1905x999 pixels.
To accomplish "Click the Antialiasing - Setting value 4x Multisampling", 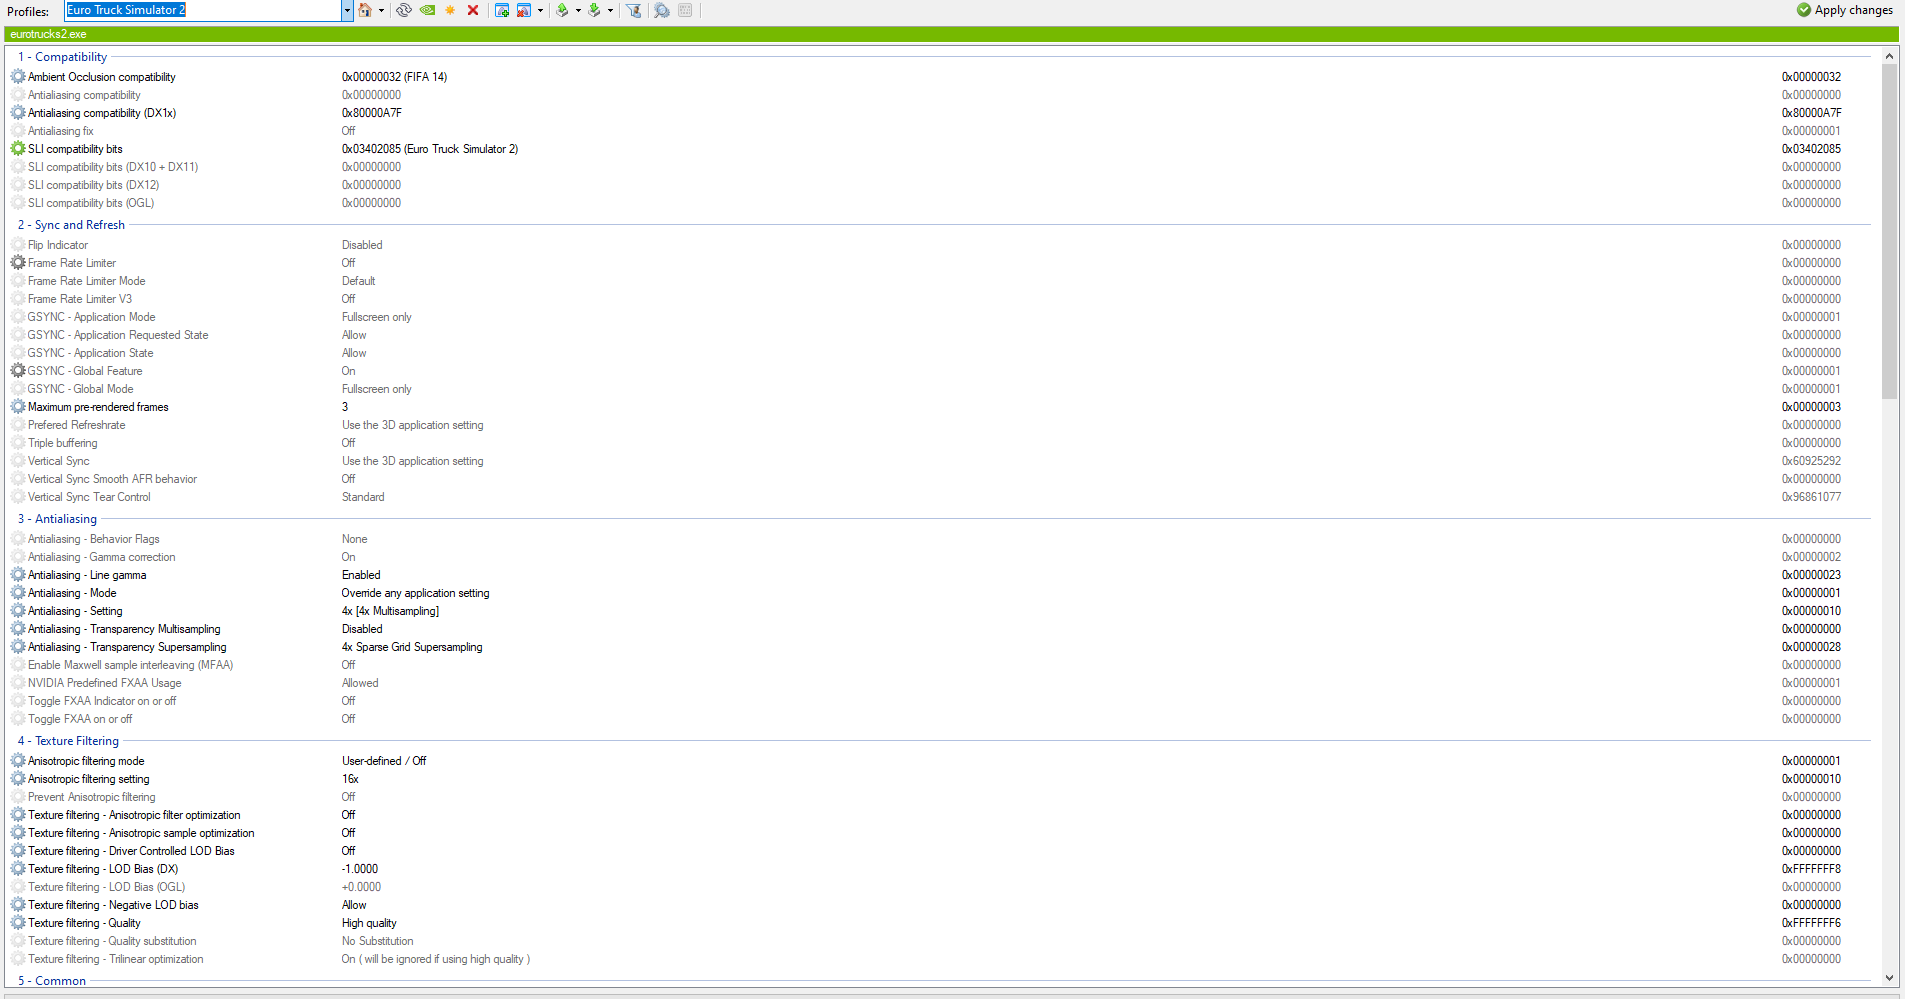I will [391, 611].
